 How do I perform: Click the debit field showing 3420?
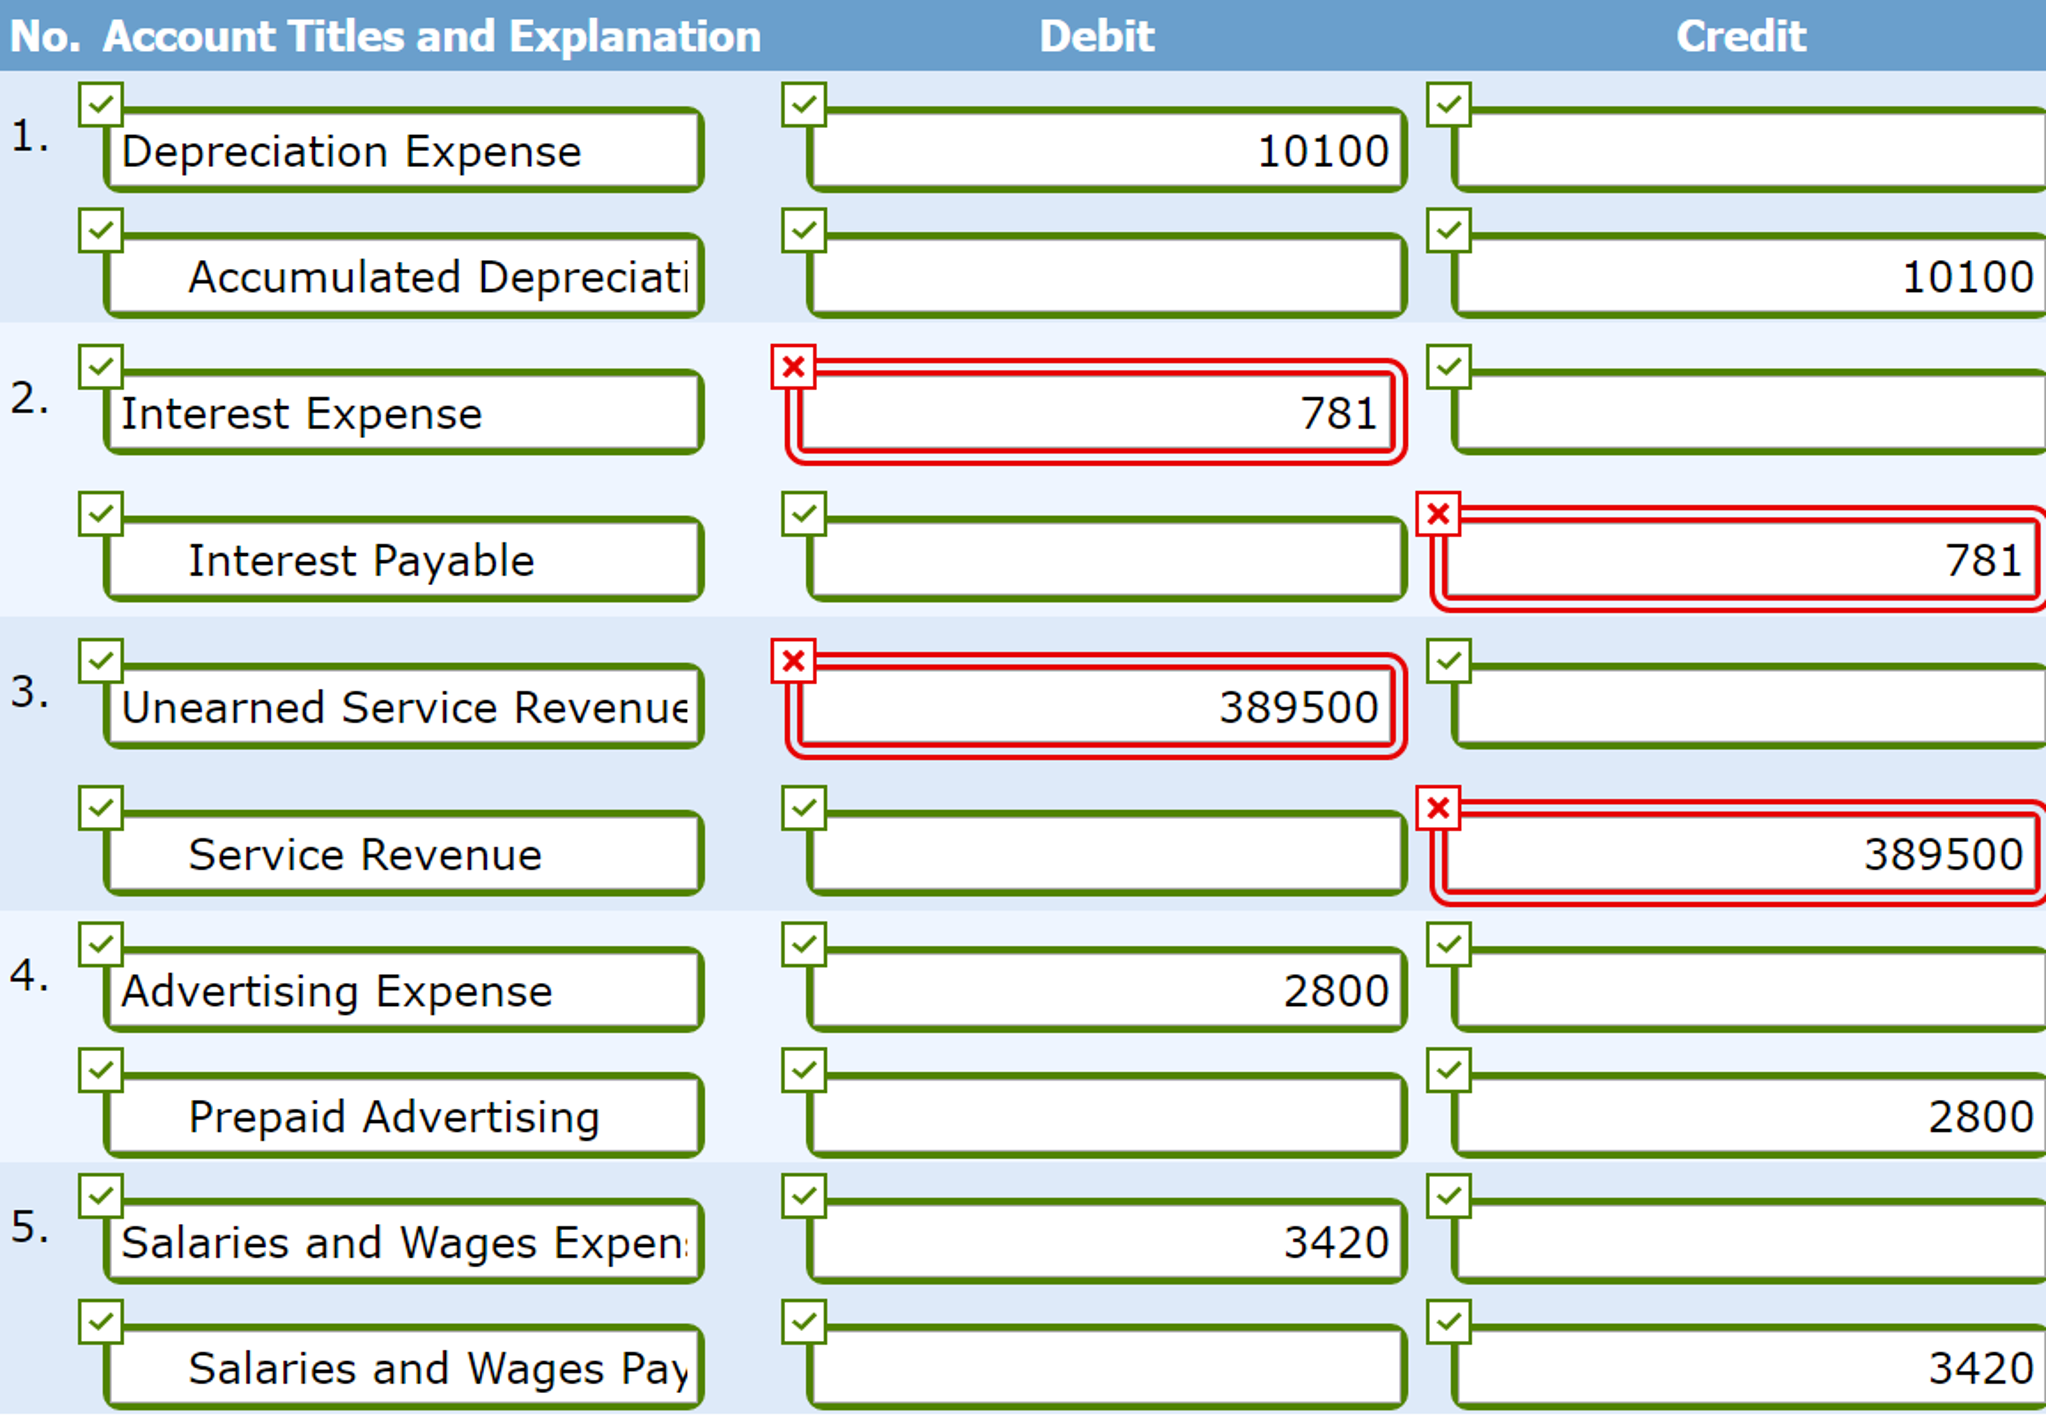pos(1108,1243)
